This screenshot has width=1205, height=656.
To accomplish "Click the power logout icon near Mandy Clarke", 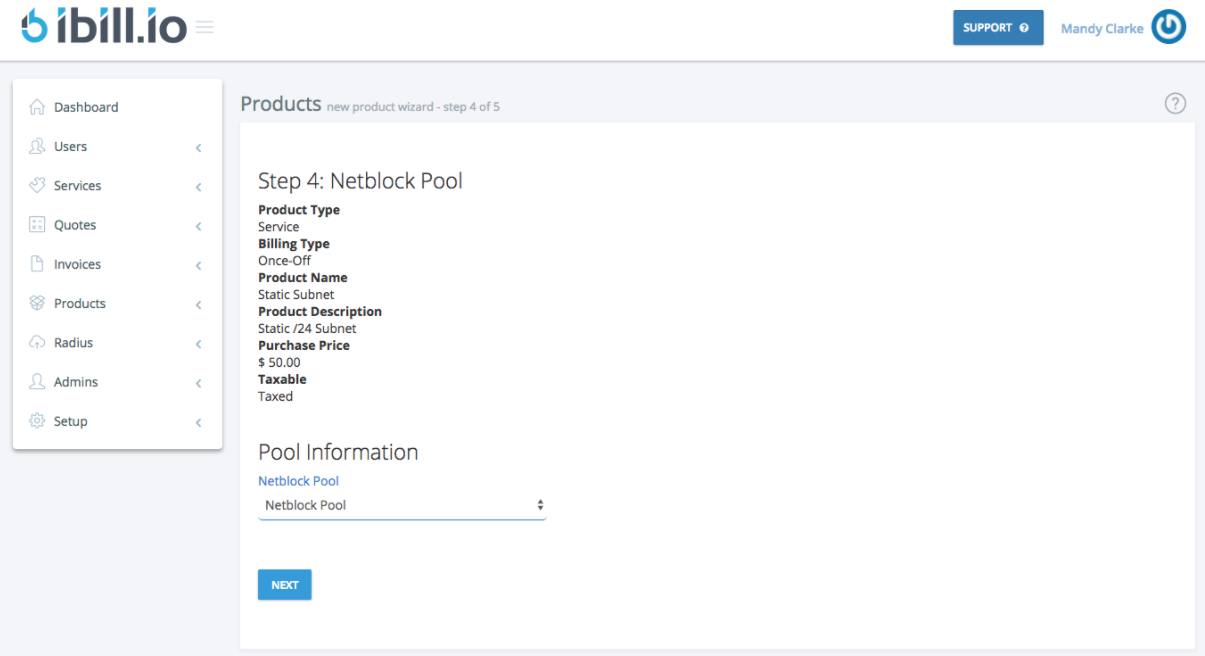I will click(1169, 27).
